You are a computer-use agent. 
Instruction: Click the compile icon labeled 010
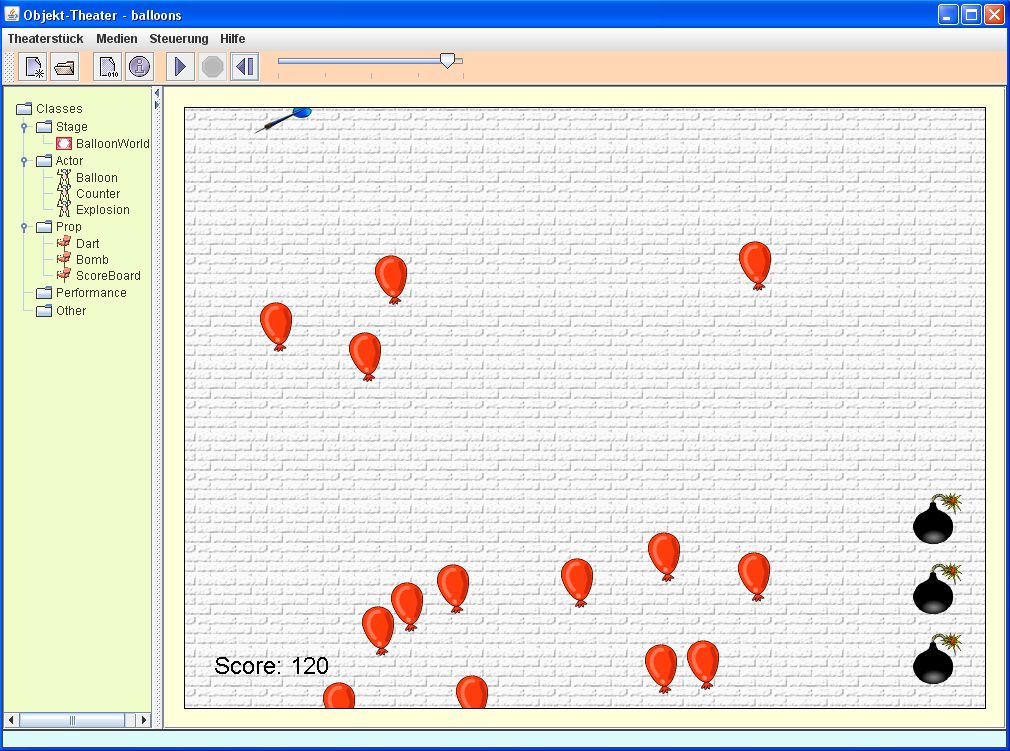107,67
